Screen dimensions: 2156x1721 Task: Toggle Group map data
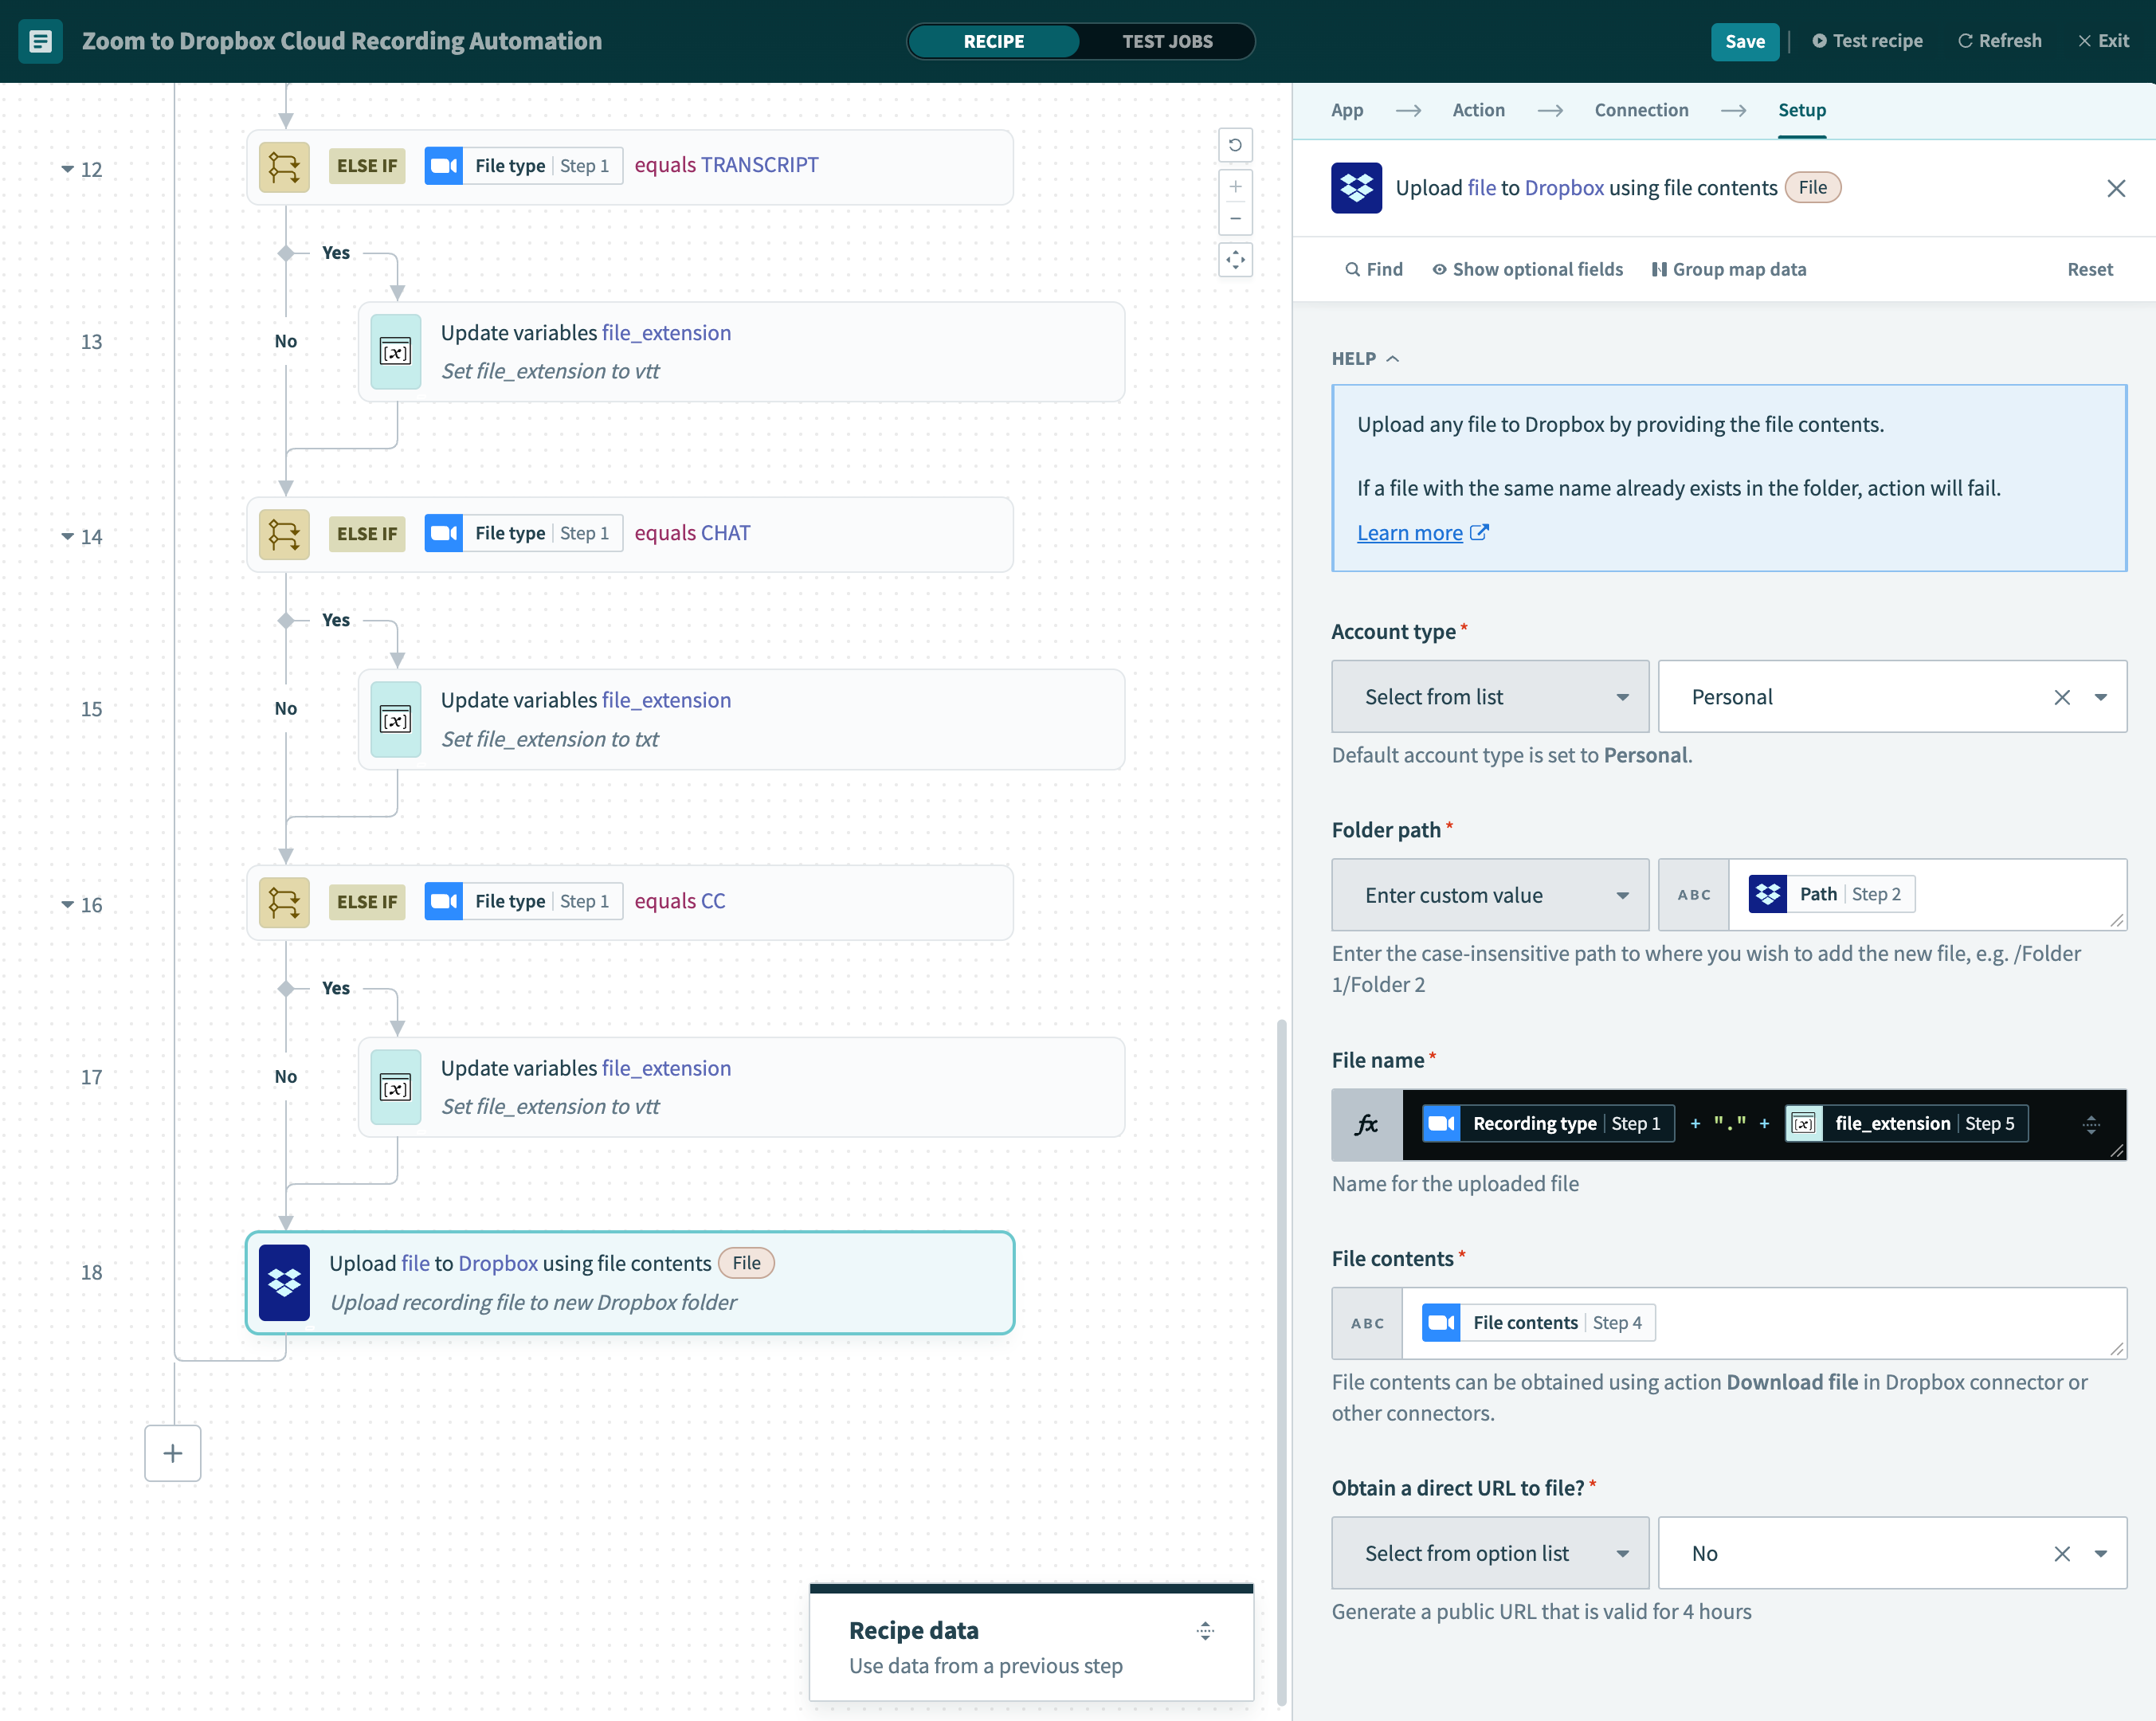click(x=1728, y=269)
